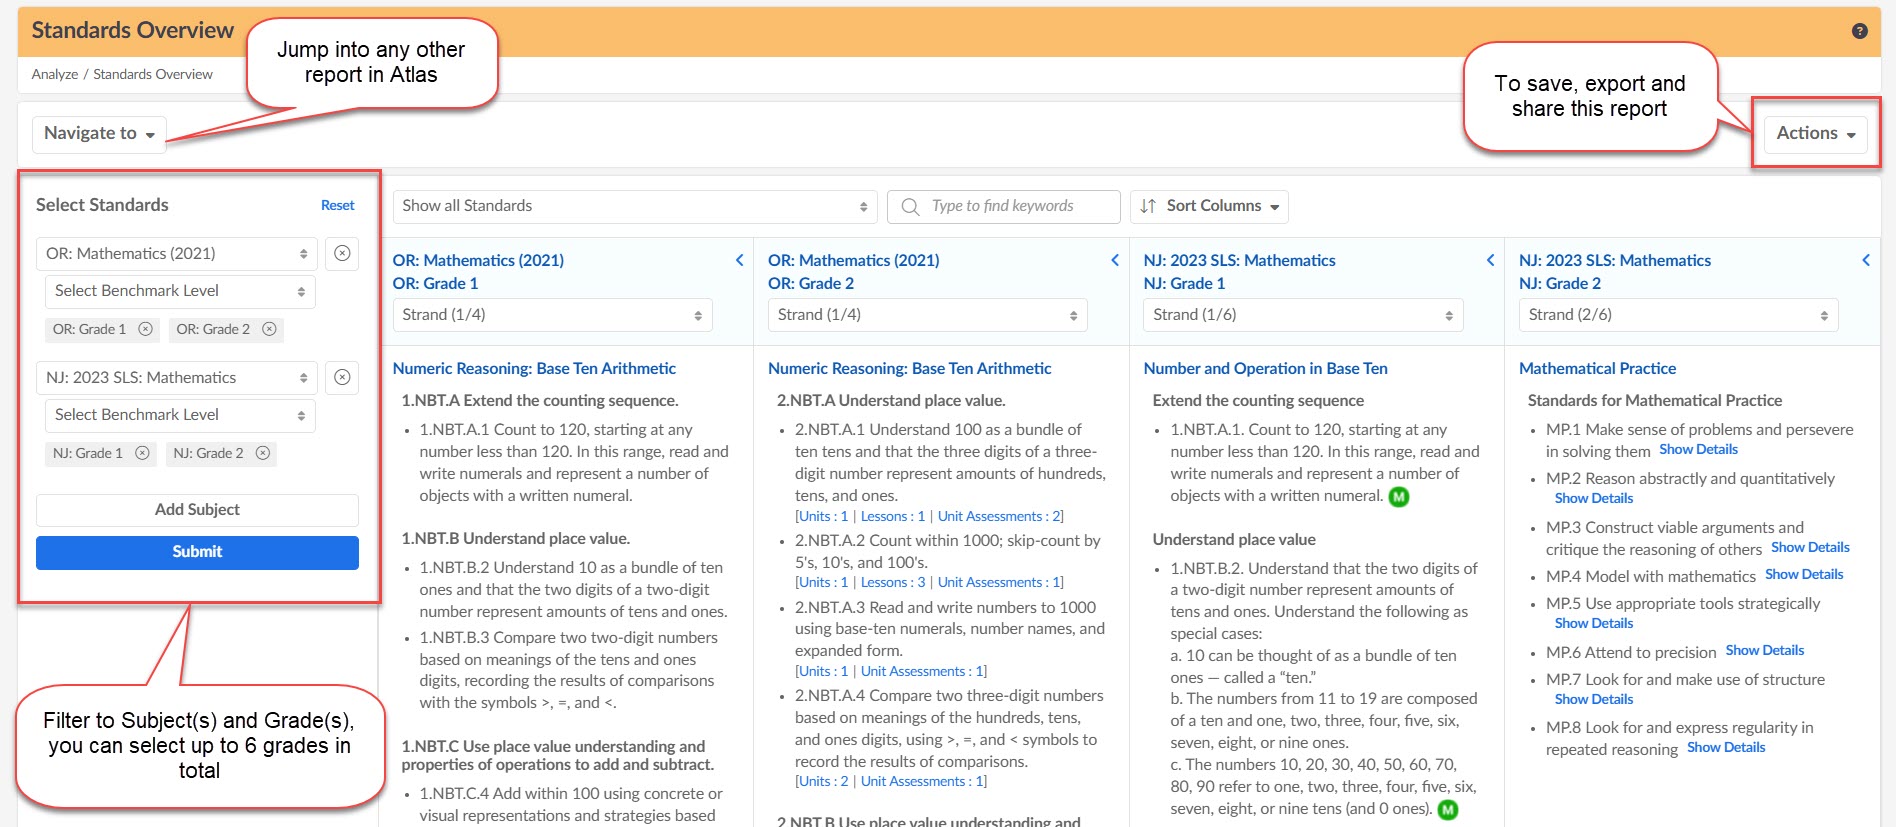The image size is (1896, 827).
Task: Show Details for MP.5 Use appropriate tools
Action: click(1594, 624)
